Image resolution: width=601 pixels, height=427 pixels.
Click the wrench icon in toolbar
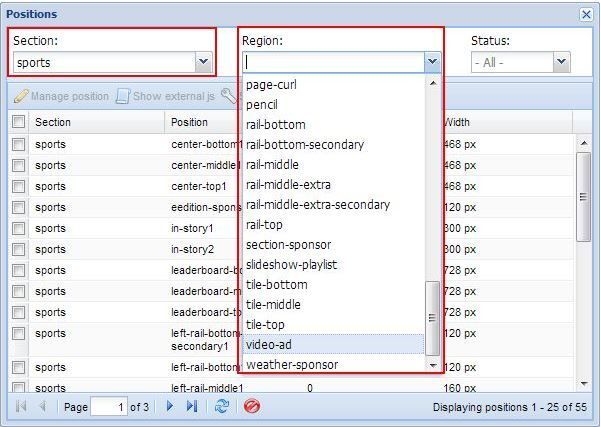(229, 96)
